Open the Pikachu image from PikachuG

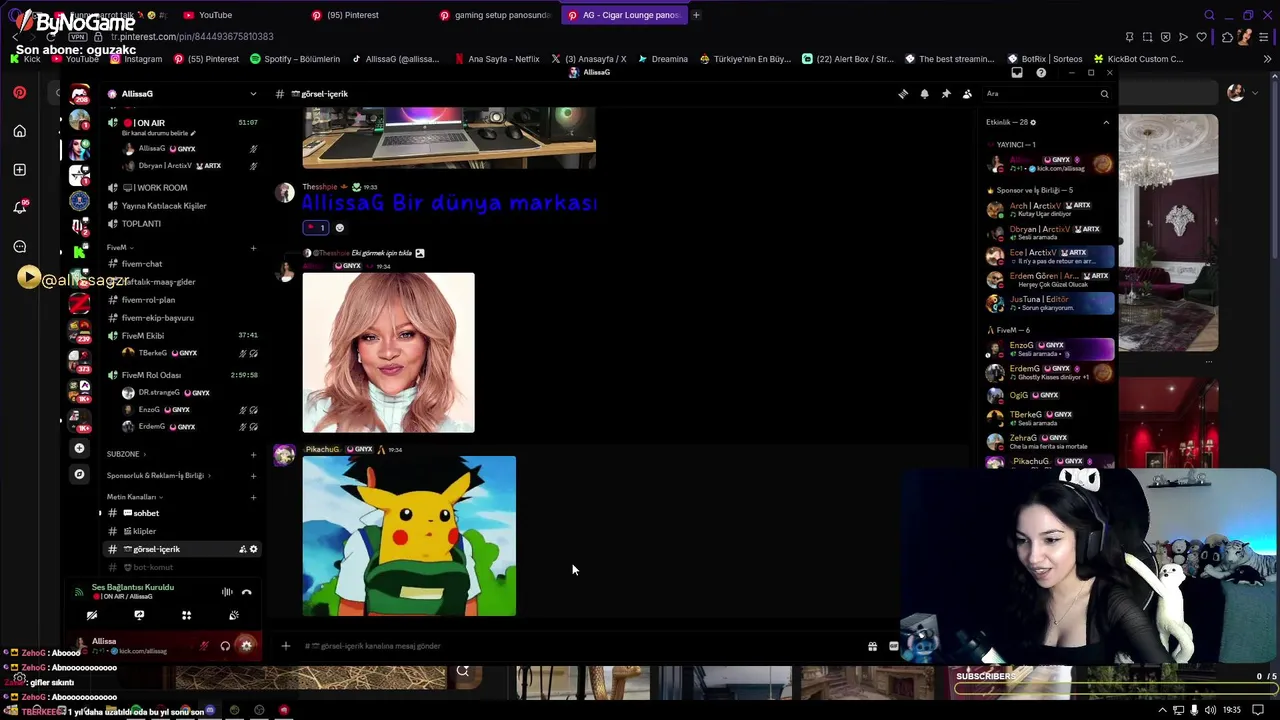(x=409, y=536)
